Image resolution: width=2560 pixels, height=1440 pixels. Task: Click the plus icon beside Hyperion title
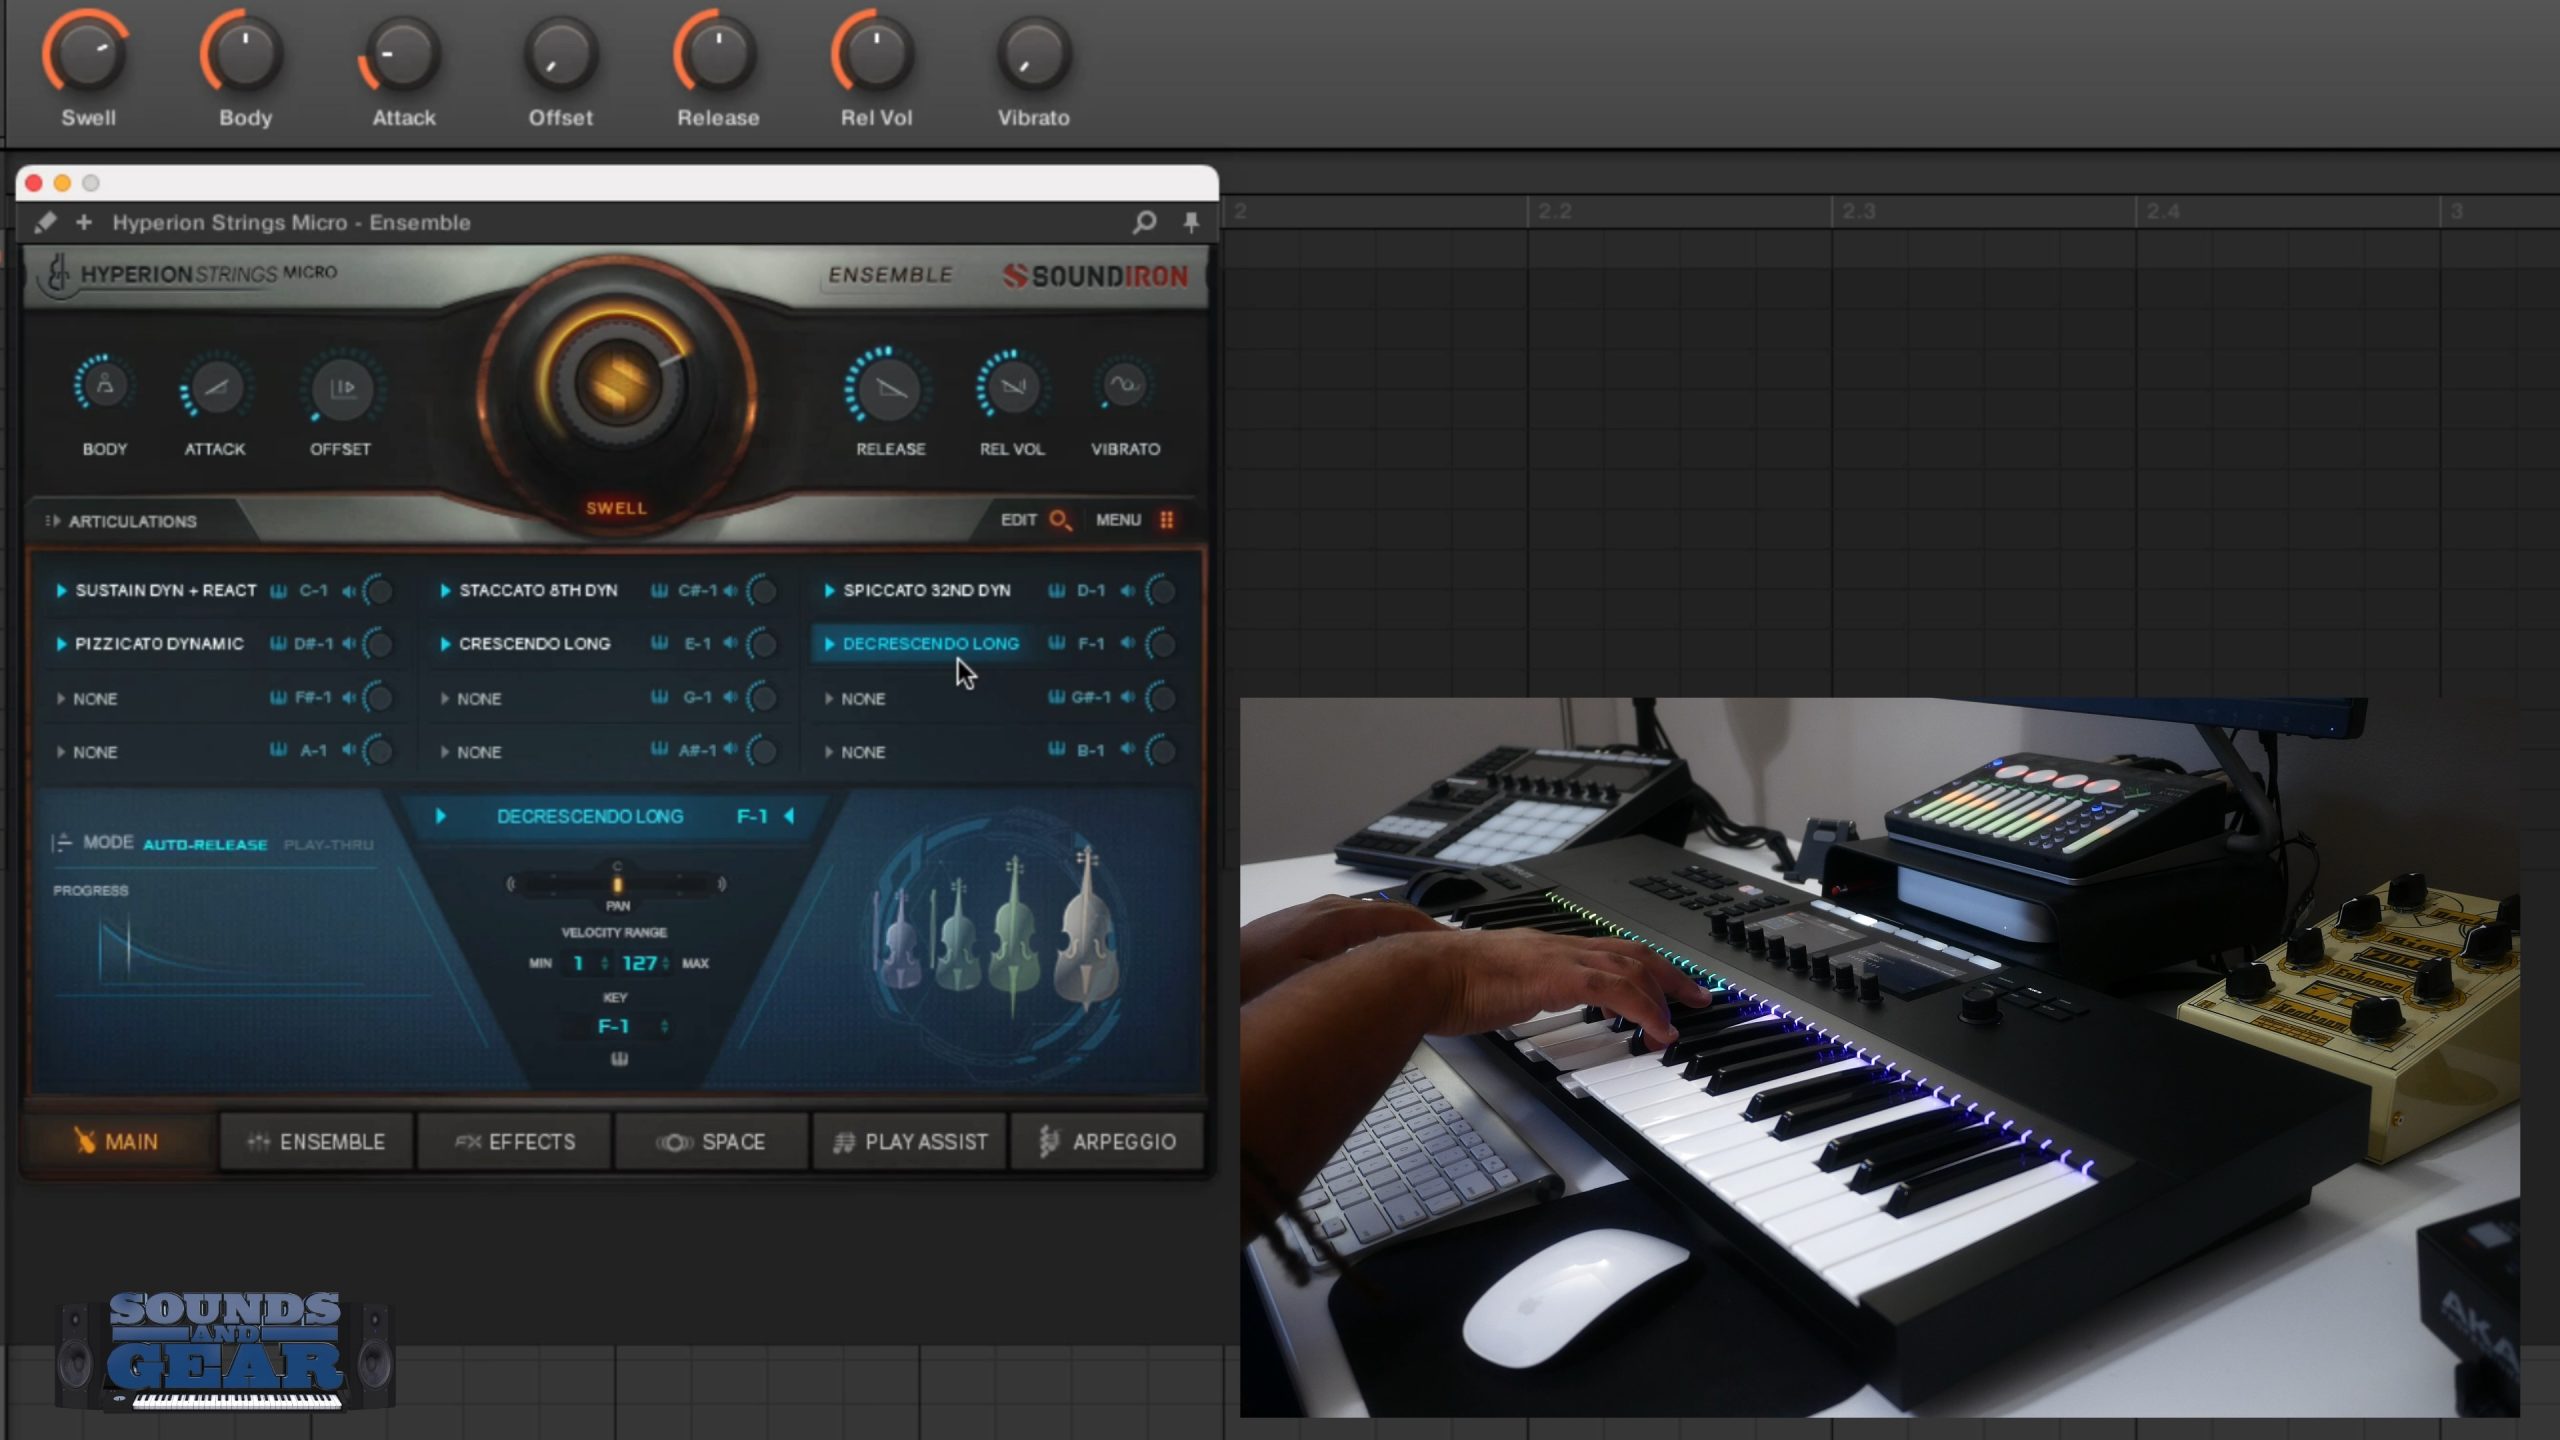[x=84, y=222]
